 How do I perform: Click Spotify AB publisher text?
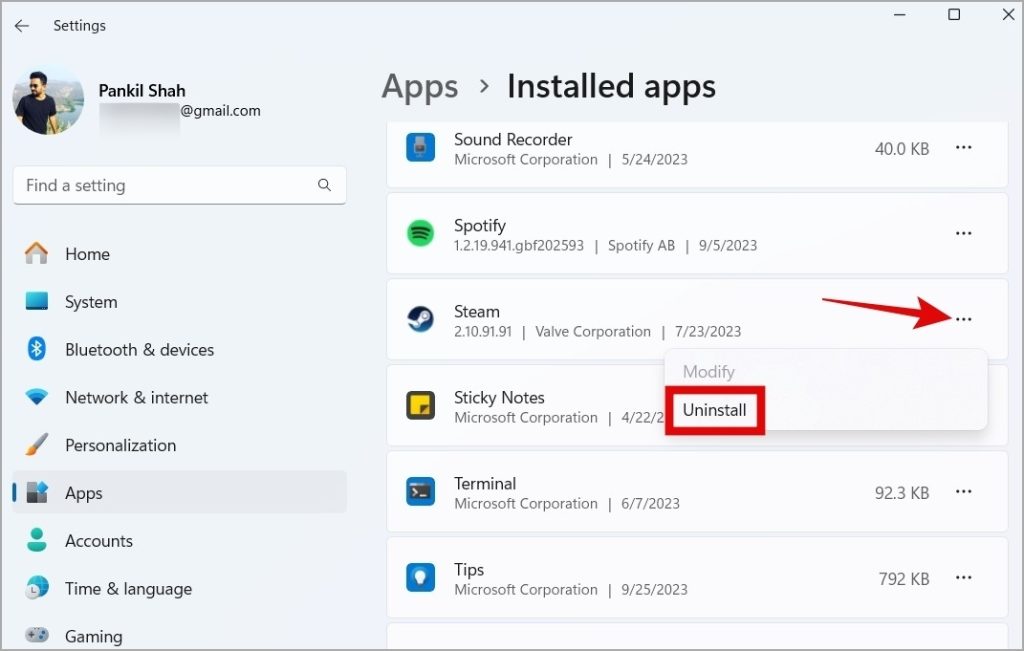641,246
